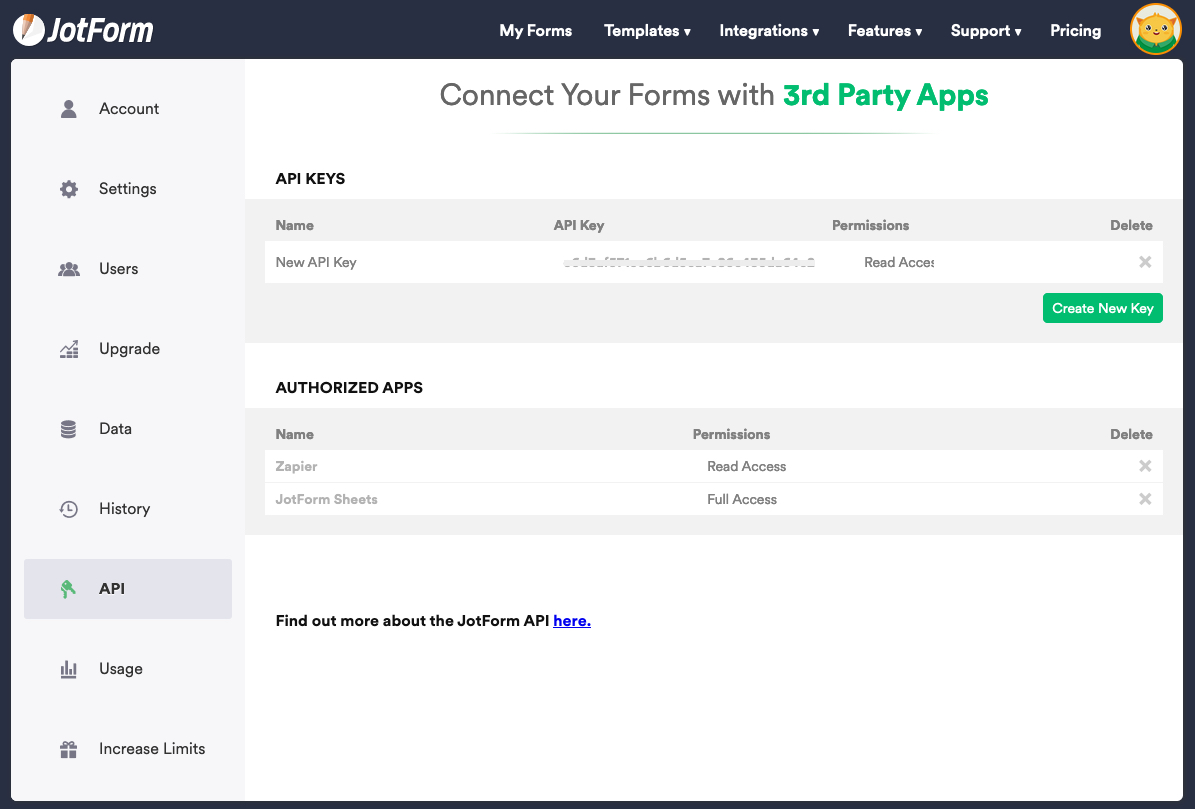Select the API sidebar tab

click(x=128, y=589)
